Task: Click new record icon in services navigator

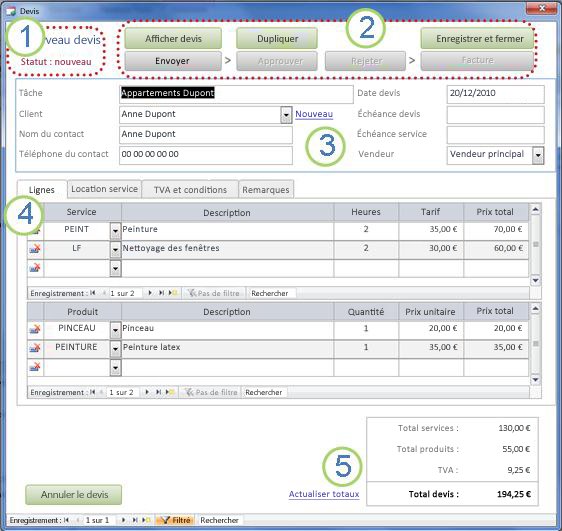Action: (x=173, y=293)
